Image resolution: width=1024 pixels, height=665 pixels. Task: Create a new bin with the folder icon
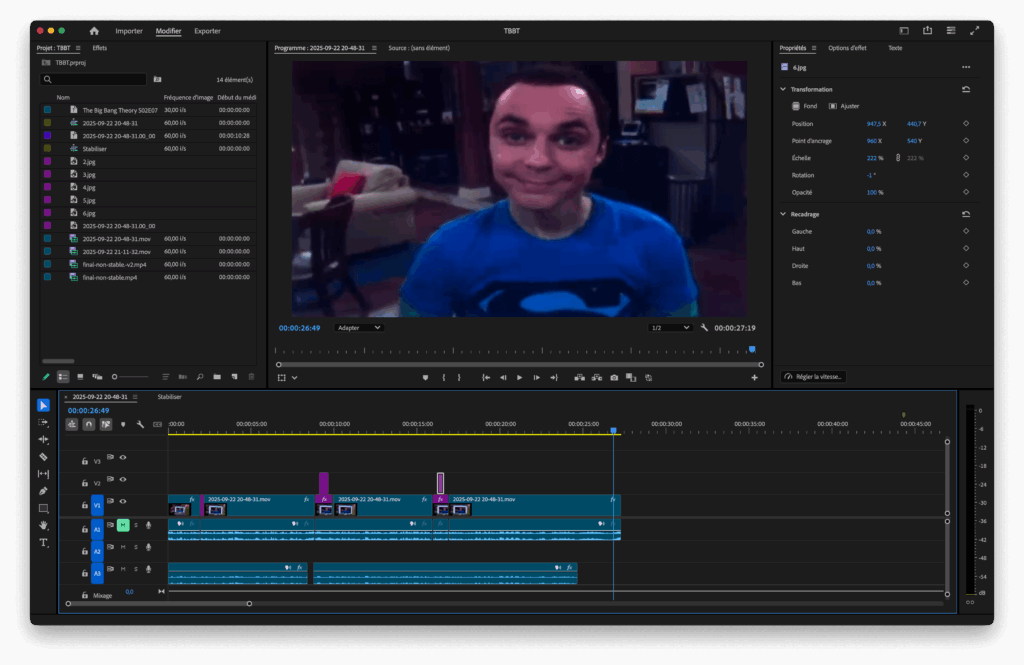[x=216, y=376]
